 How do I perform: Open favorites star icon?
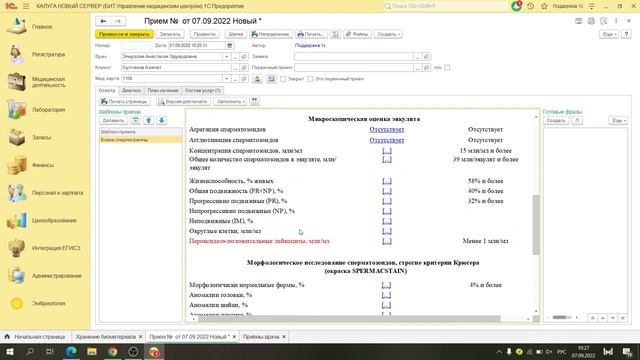tap(544, 6)
